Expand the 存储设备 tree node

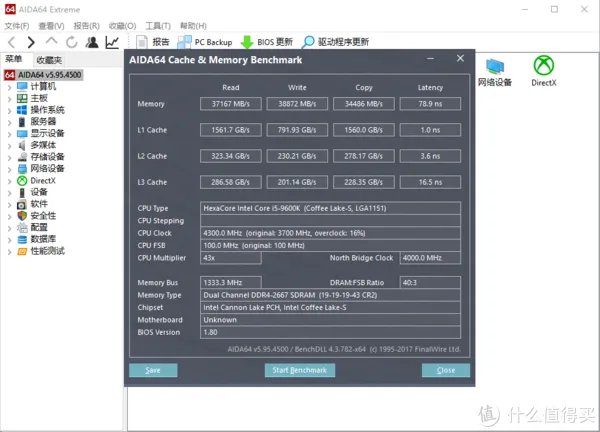pyautogui.click(x=11, y=156)
